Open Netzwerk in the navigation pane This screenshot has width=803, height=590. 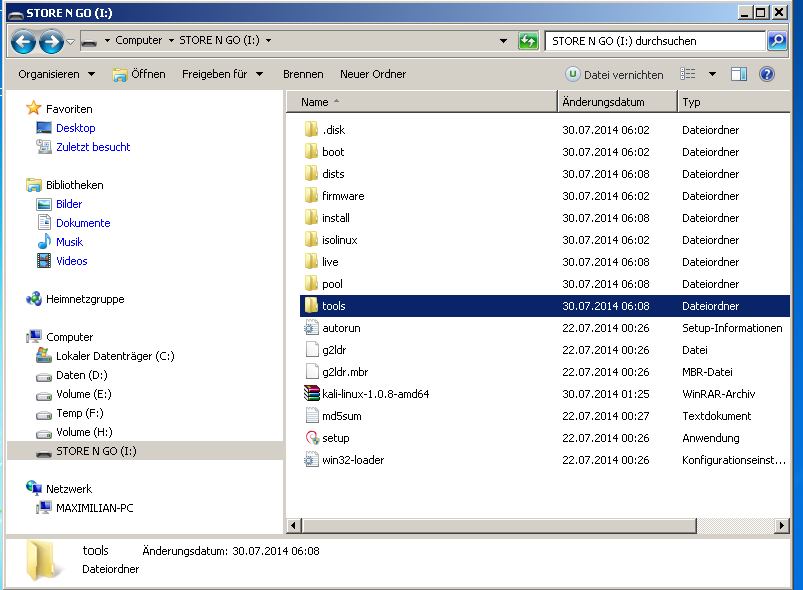tap(69, 489)
